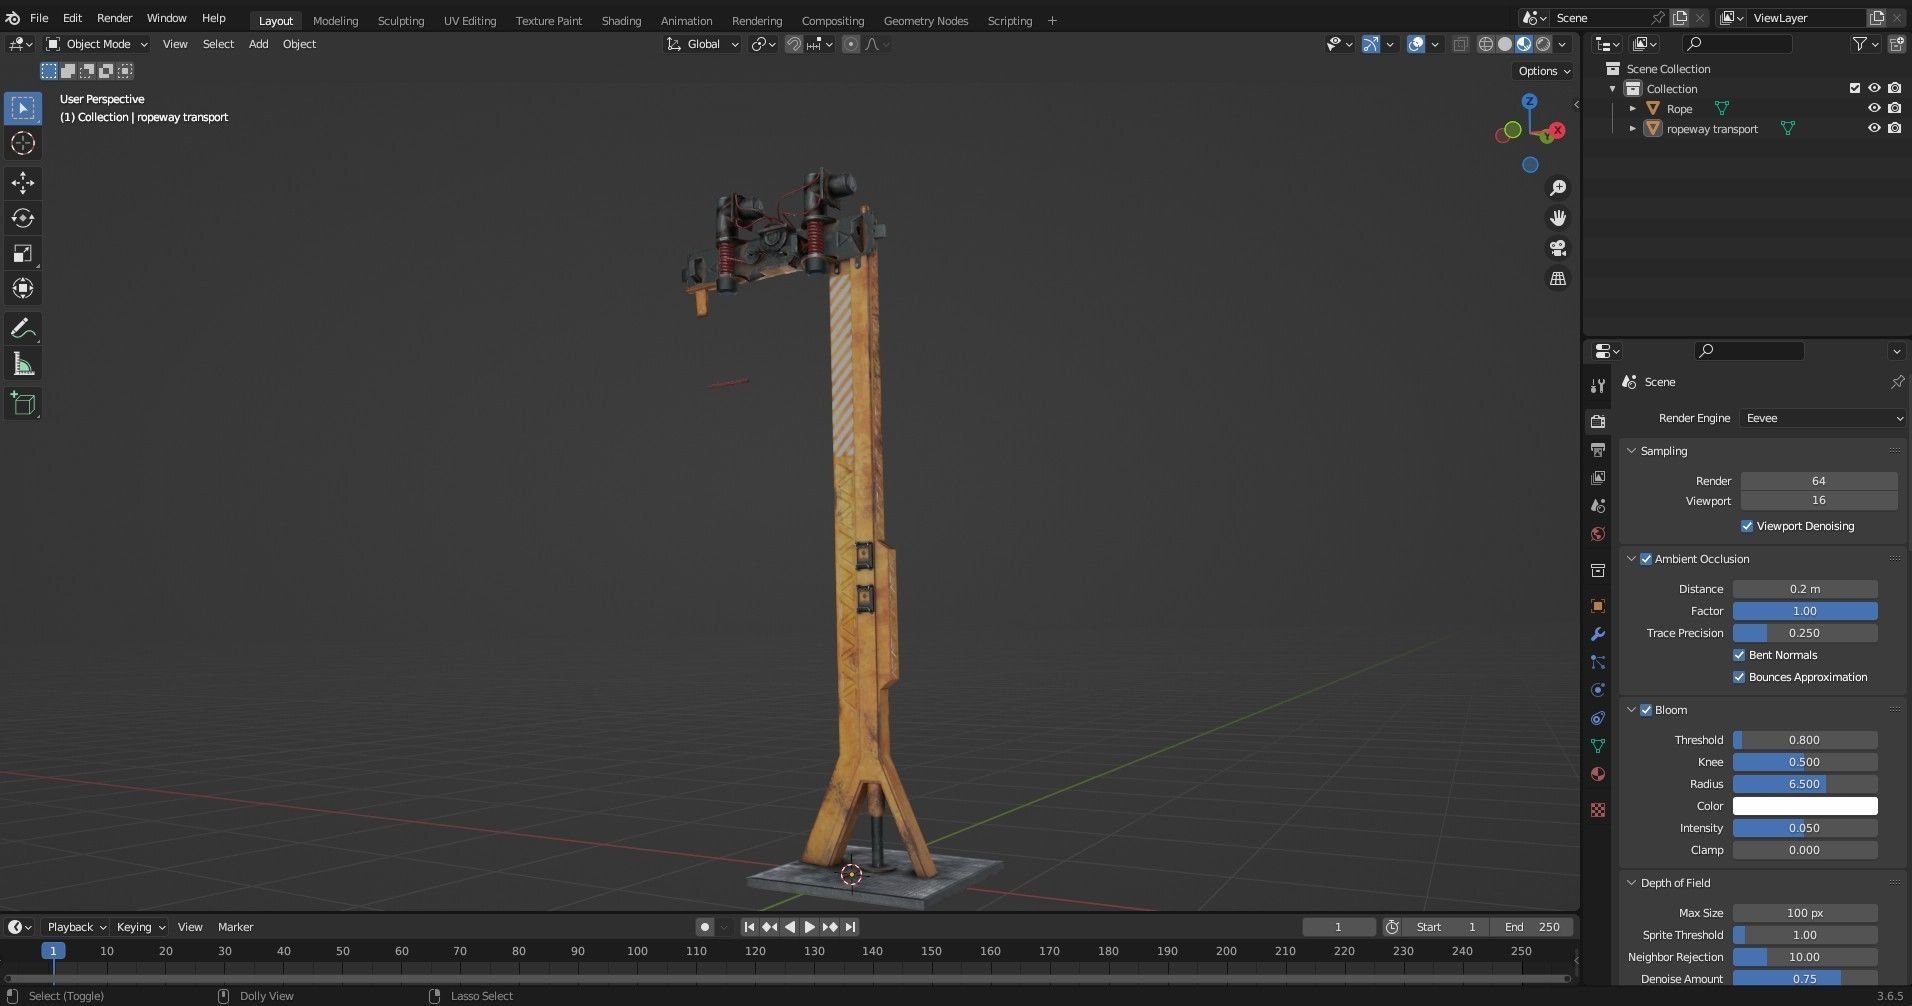
Task: Open the Add menu in the viewport header
Action: (x=258, y=44)
